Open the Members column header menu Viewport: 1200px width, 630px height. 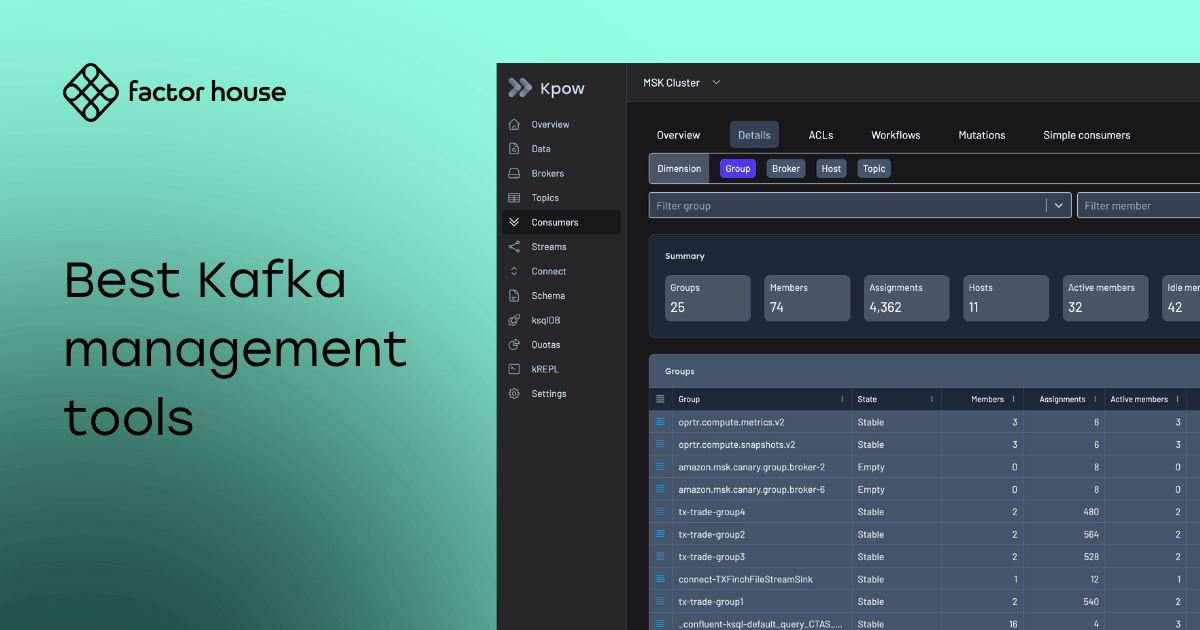[1014, 399]
